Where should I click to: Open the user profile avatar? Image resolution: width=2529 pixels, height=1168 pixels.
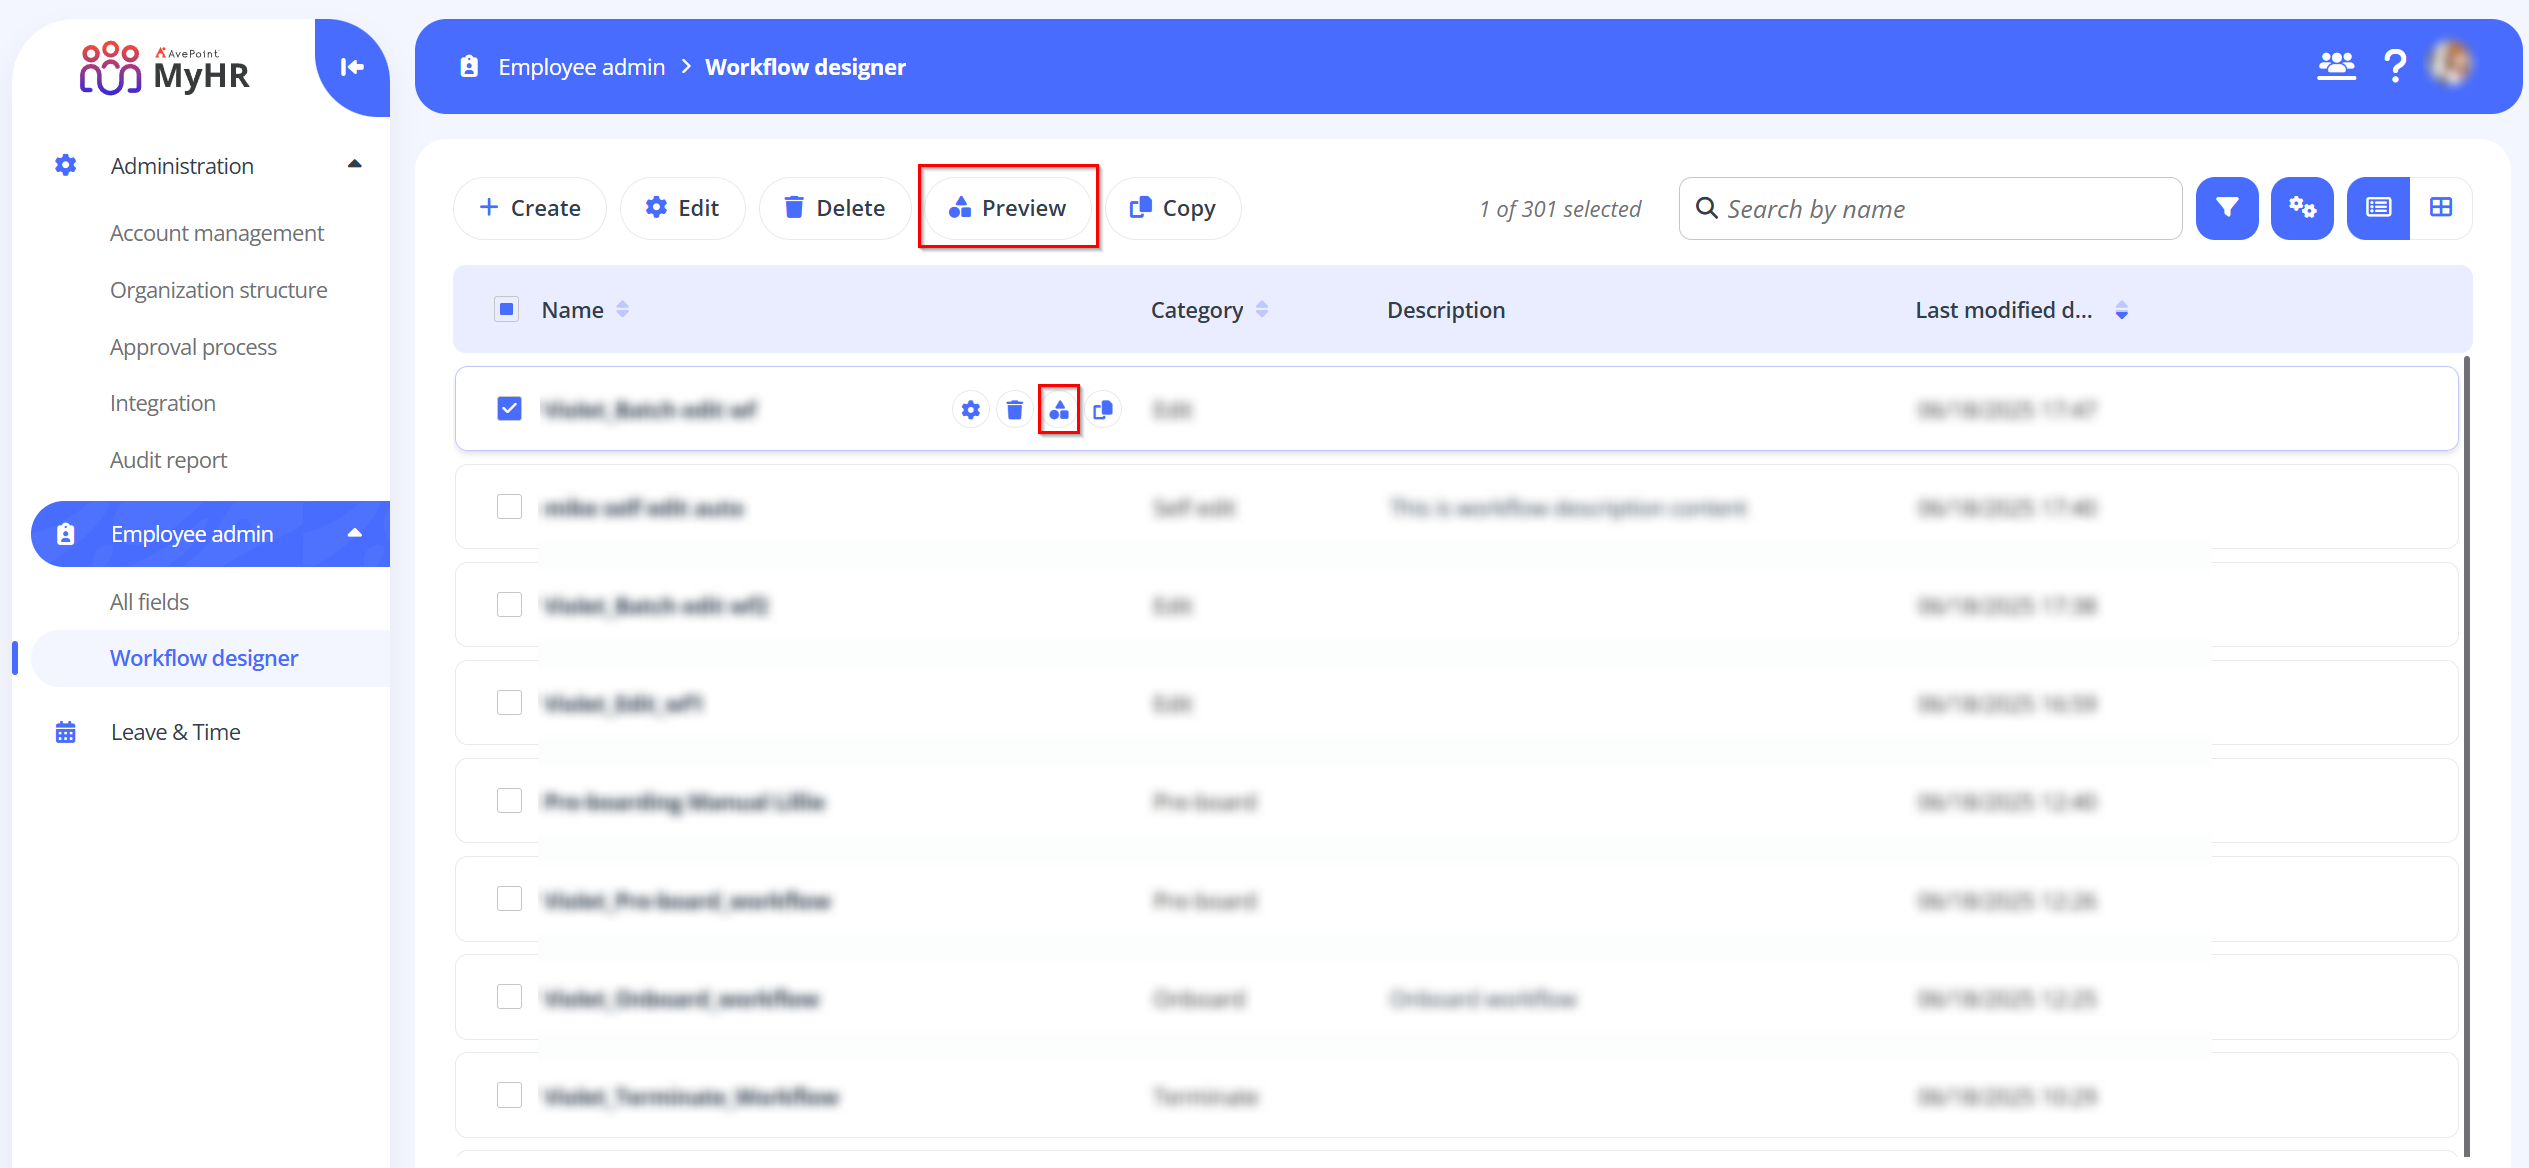tap(2451, 64)
